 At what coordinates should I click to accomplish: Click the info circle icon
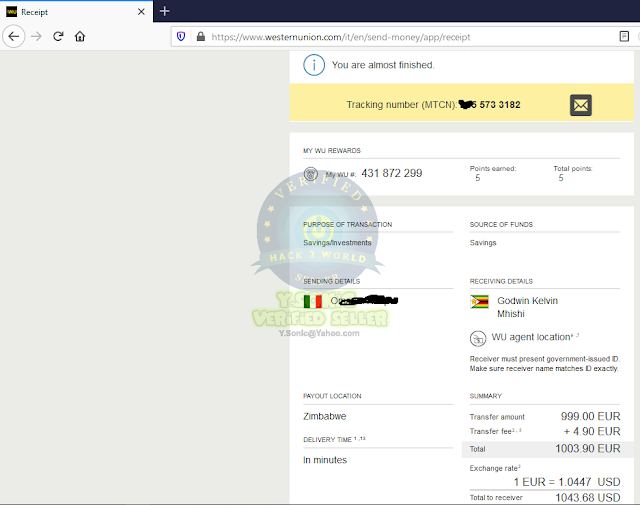[314, 65]
